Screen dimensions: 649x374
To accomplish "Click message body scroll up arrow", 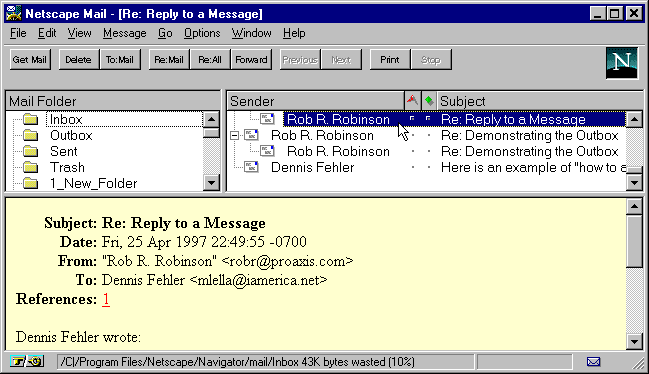I will click(635, 206).
